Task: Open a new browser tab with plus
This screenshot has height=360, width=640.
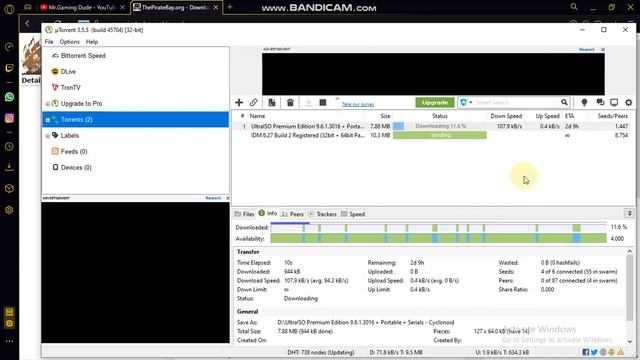Action: (230, 7)
